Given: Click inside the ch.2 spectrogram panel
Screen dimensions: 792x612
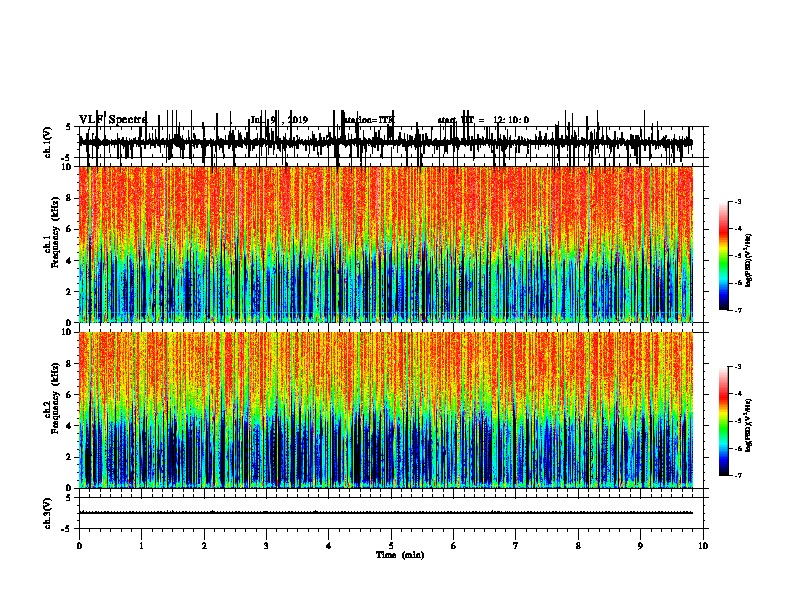Looking at the screenshot, I should (386, 410).
